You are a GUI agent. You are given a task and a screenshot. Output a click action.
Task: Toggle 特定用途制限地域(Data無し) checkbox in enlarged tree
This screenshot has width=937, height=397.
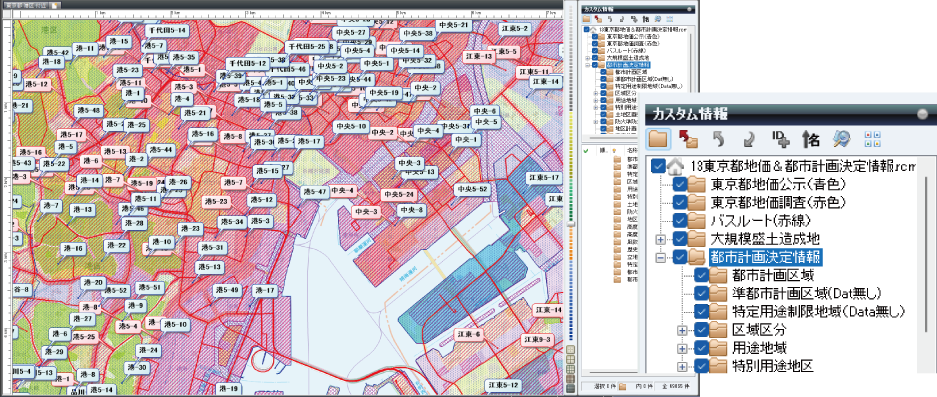coord(701,312)
